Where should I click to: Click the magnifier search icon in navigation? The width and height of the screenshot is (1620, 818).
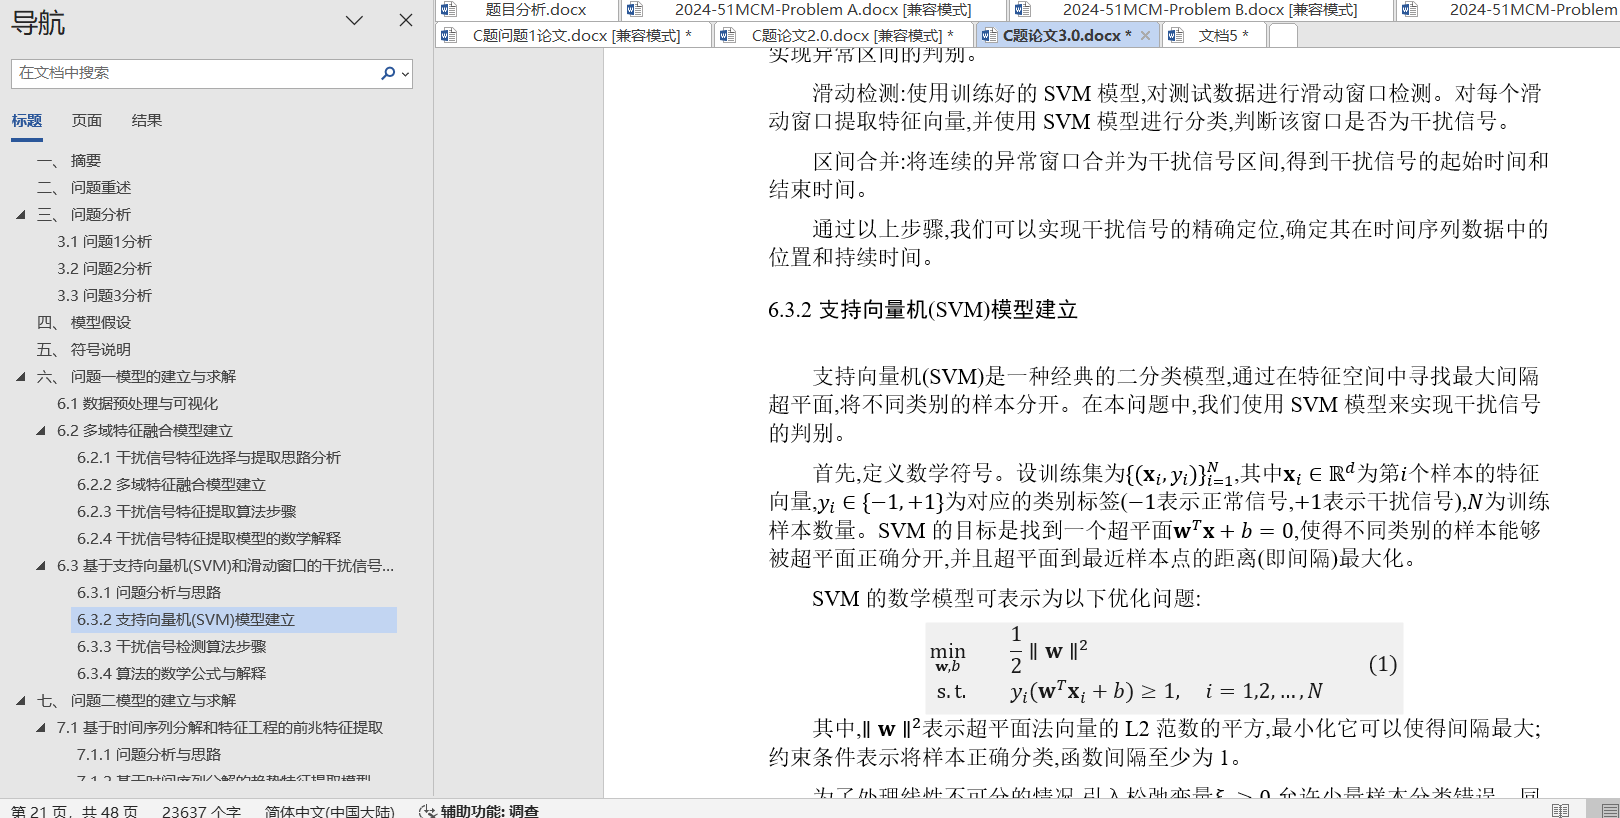tap(388, 73)
